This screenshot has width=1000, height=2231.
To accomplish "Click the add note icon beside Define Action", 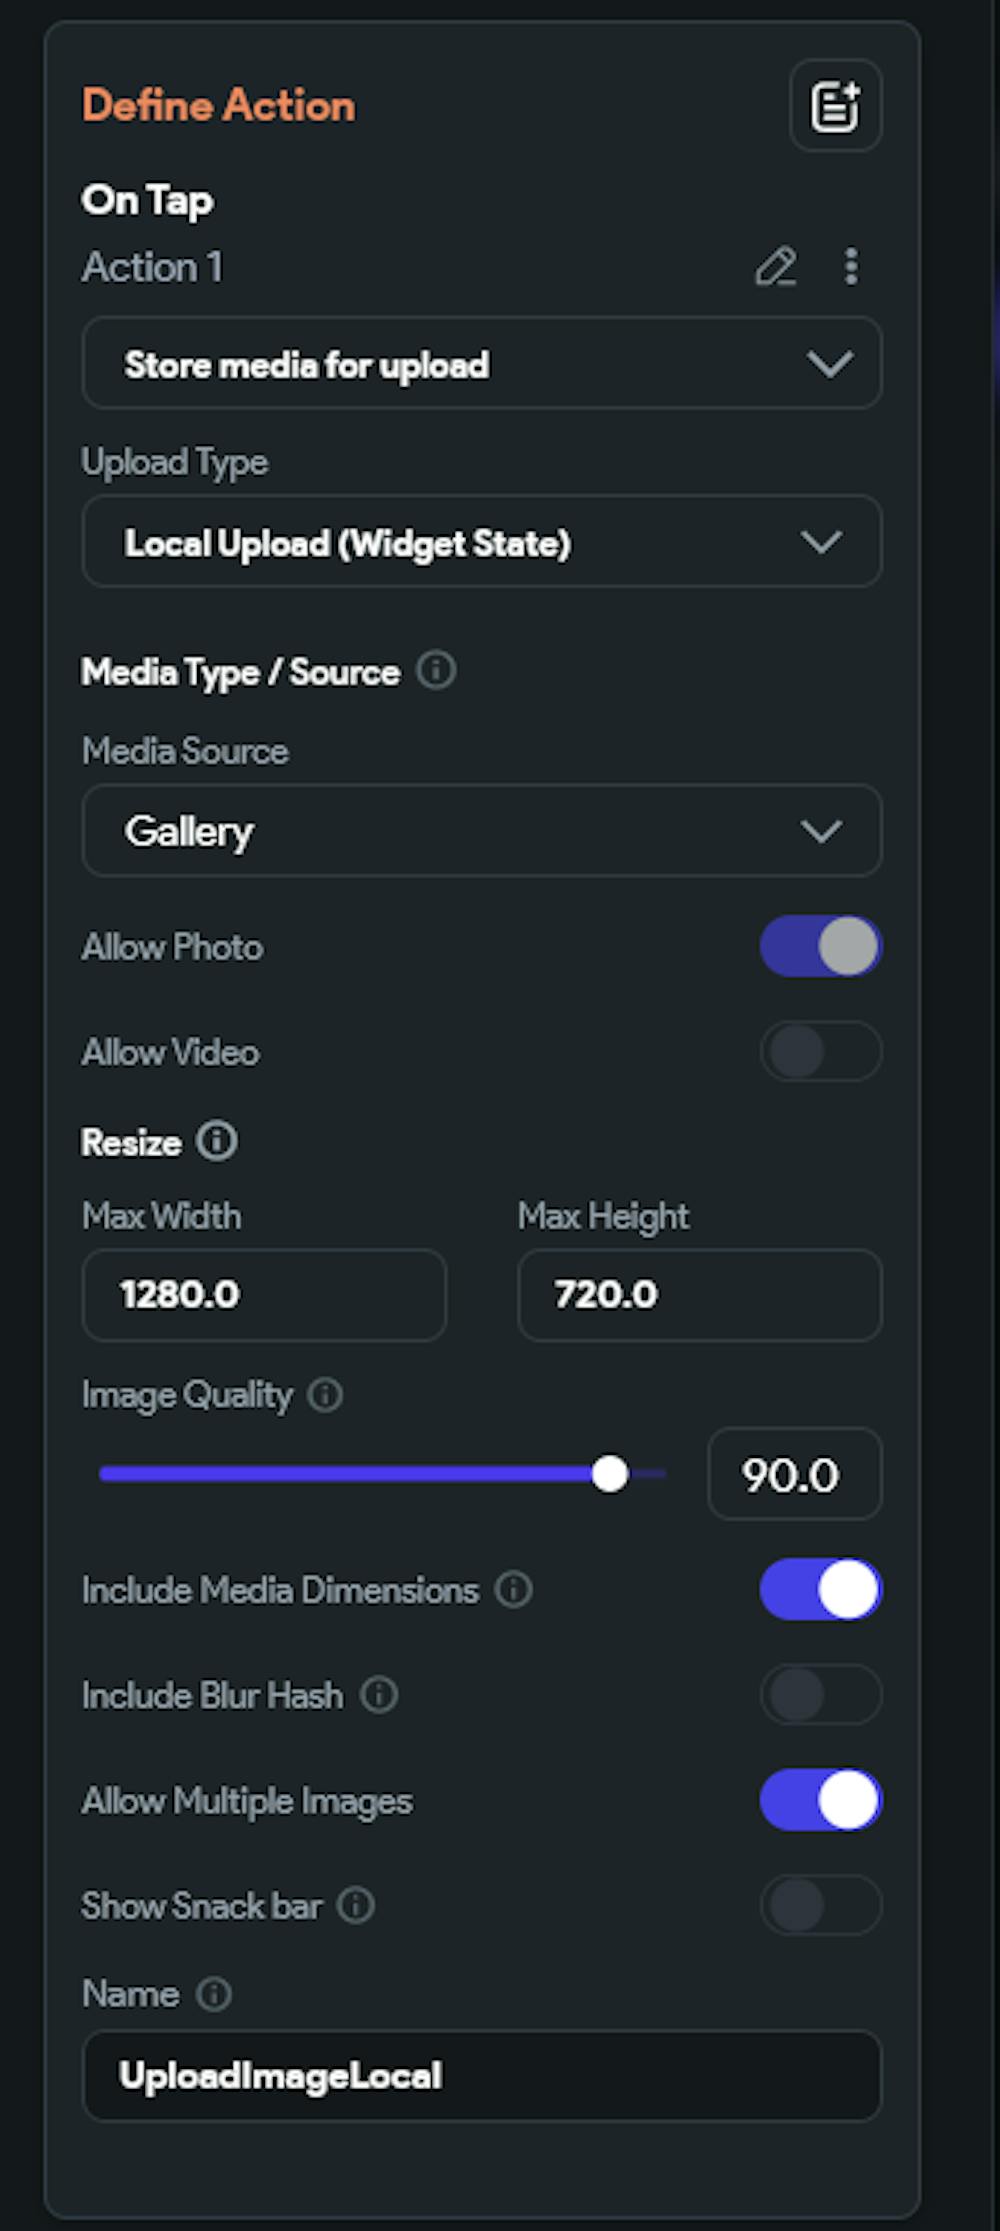I will coord(835,106).
